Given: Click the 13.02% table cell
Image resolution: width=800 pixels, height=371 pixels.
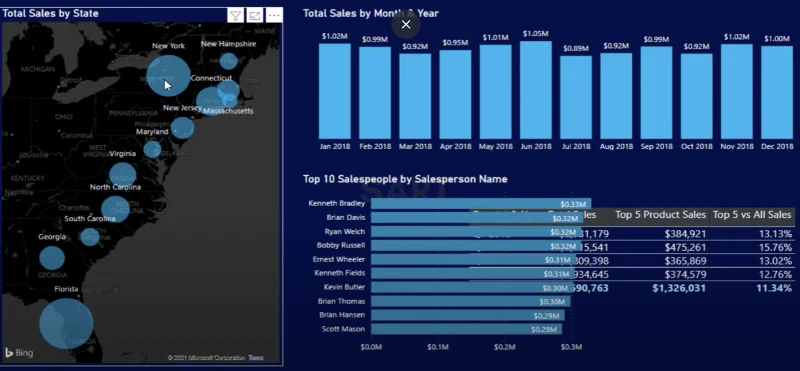Looking at the screenshot, I should 775,261.
